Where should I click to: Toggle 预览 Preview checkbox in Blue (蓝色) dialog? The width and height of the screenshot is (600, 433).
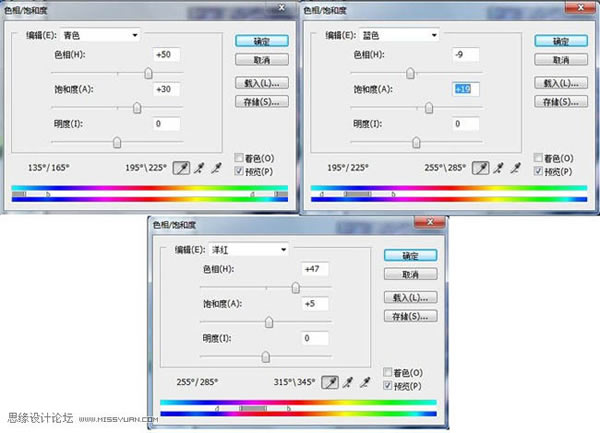coord(538,171)
